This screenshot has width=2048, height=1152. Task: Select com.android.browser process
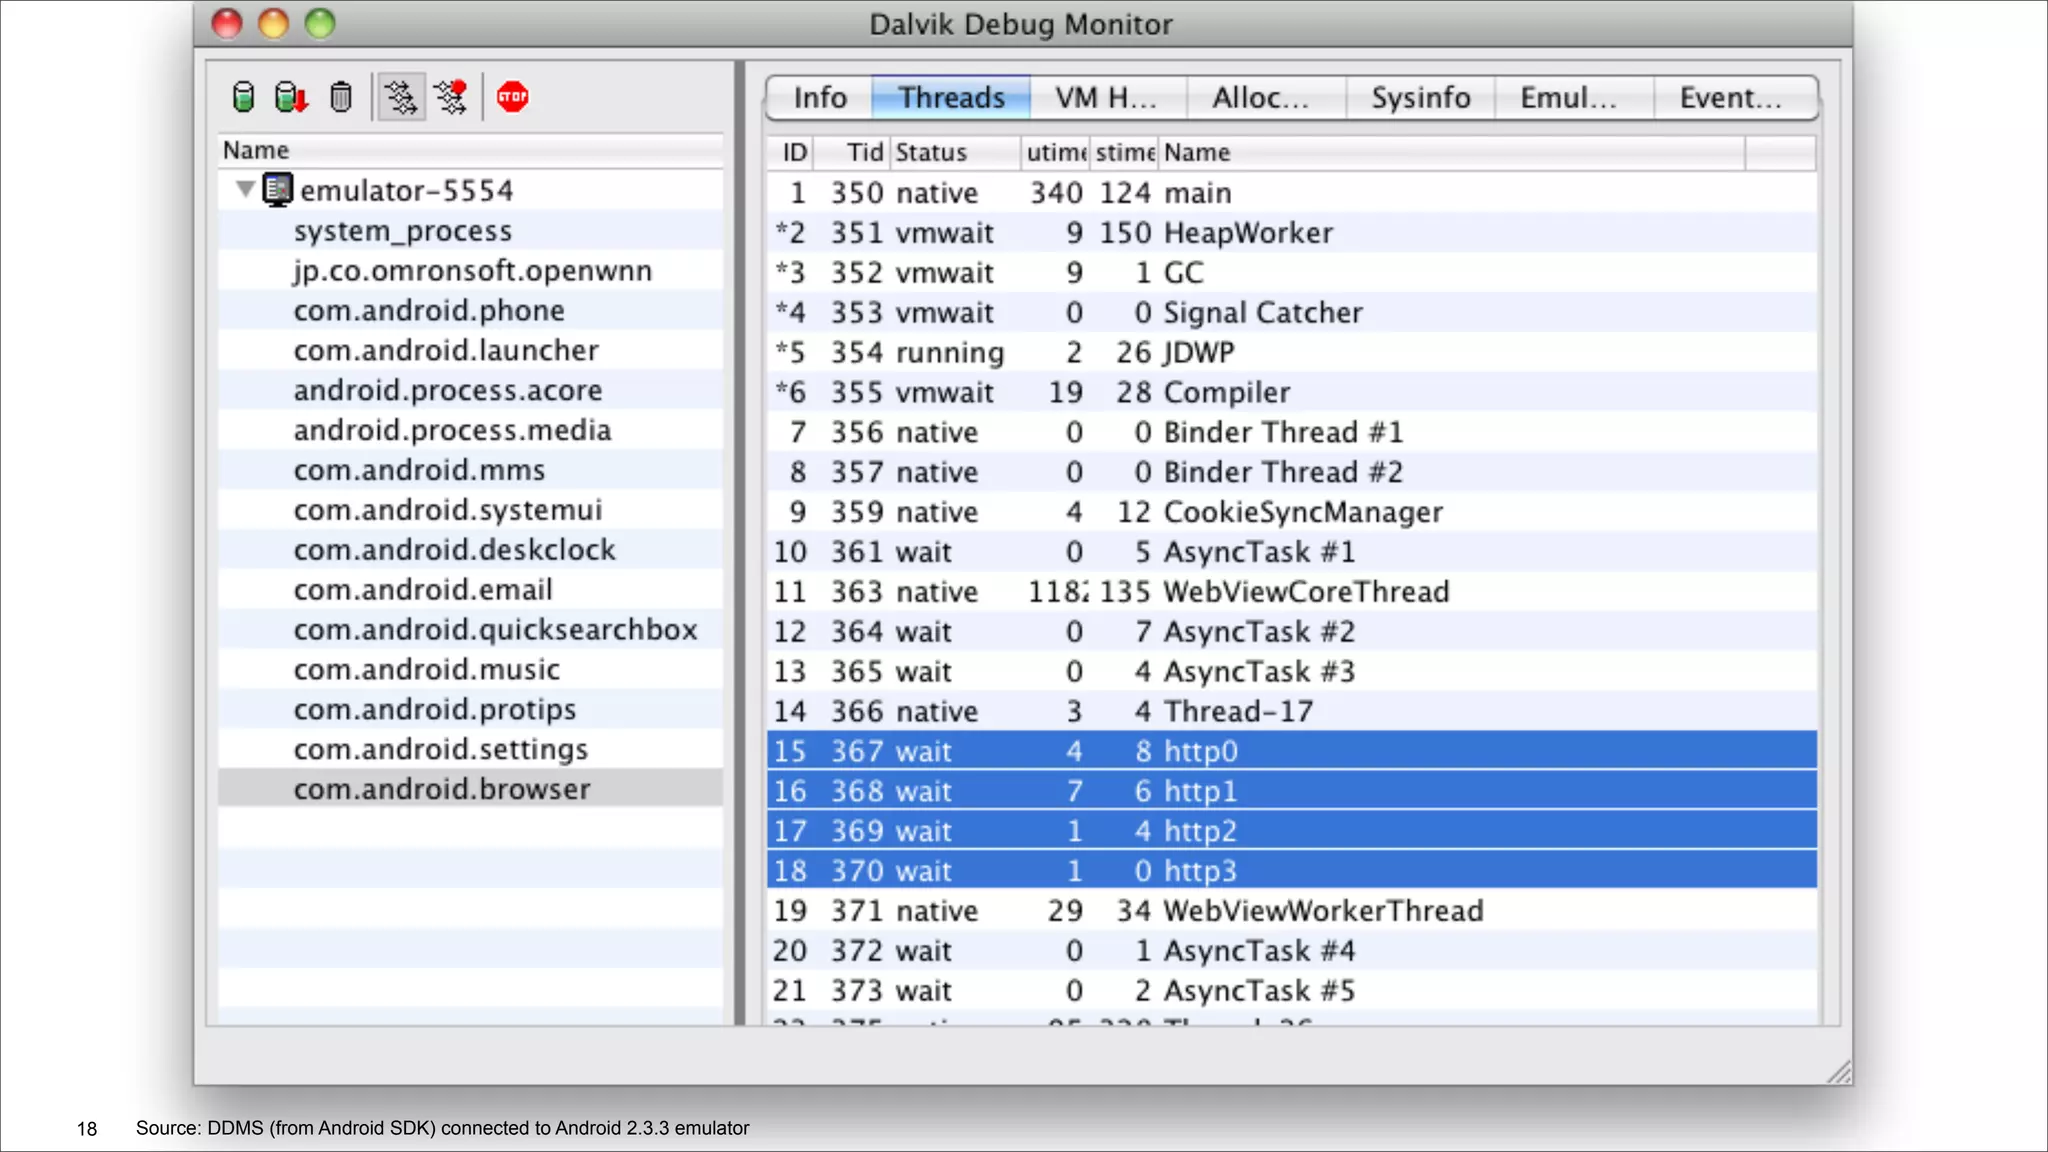tap(470, 789)
